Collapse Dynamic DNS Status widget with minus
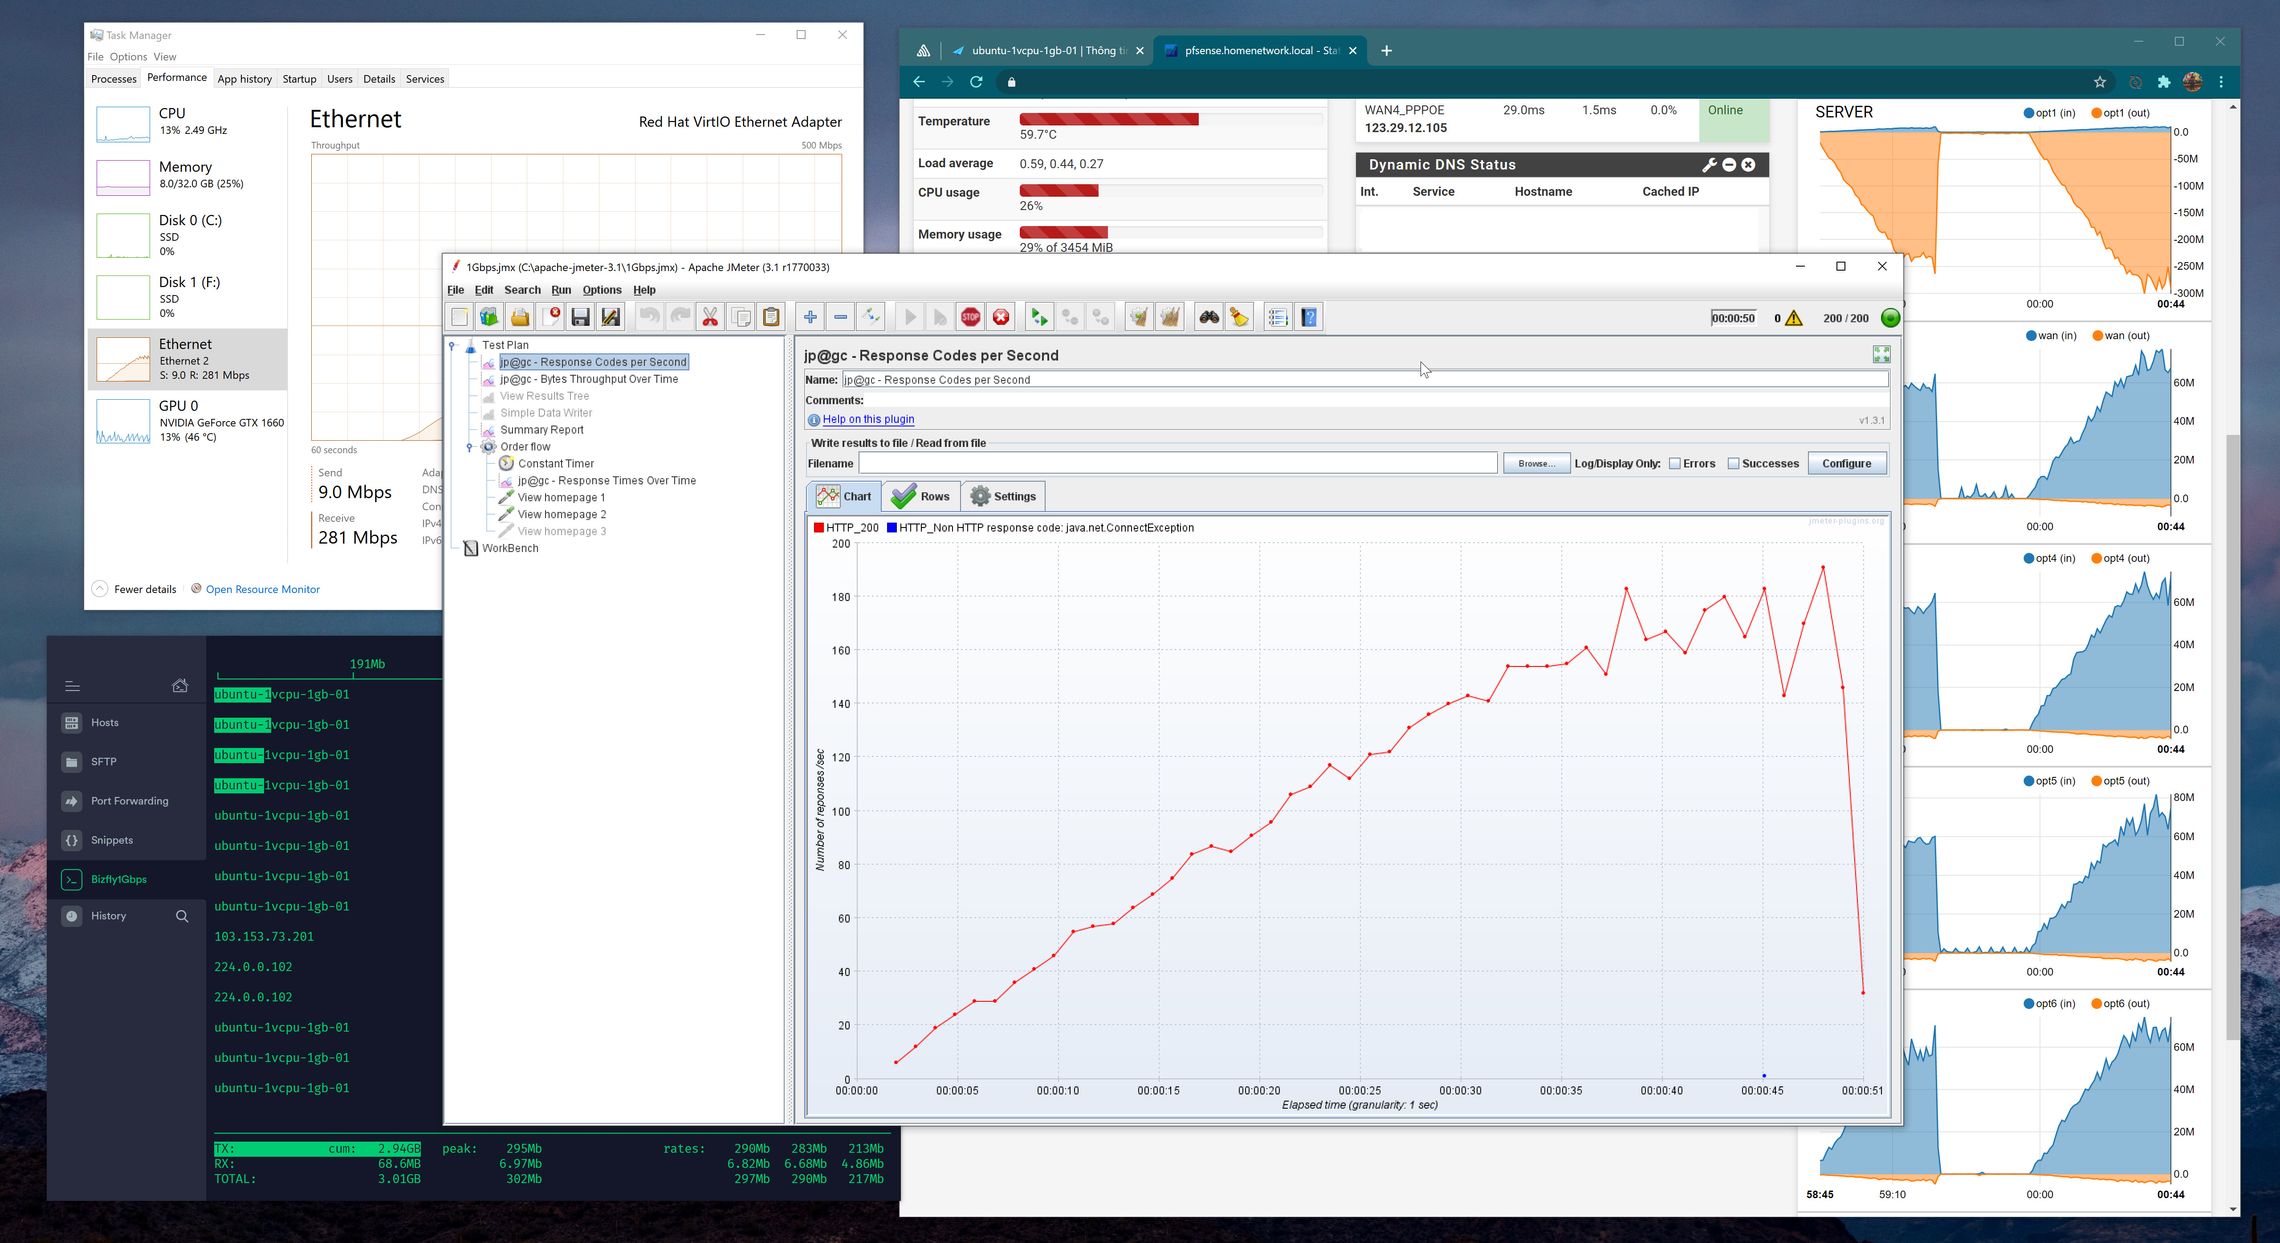2280x1243 pixels. click(x=1729, y=165)
